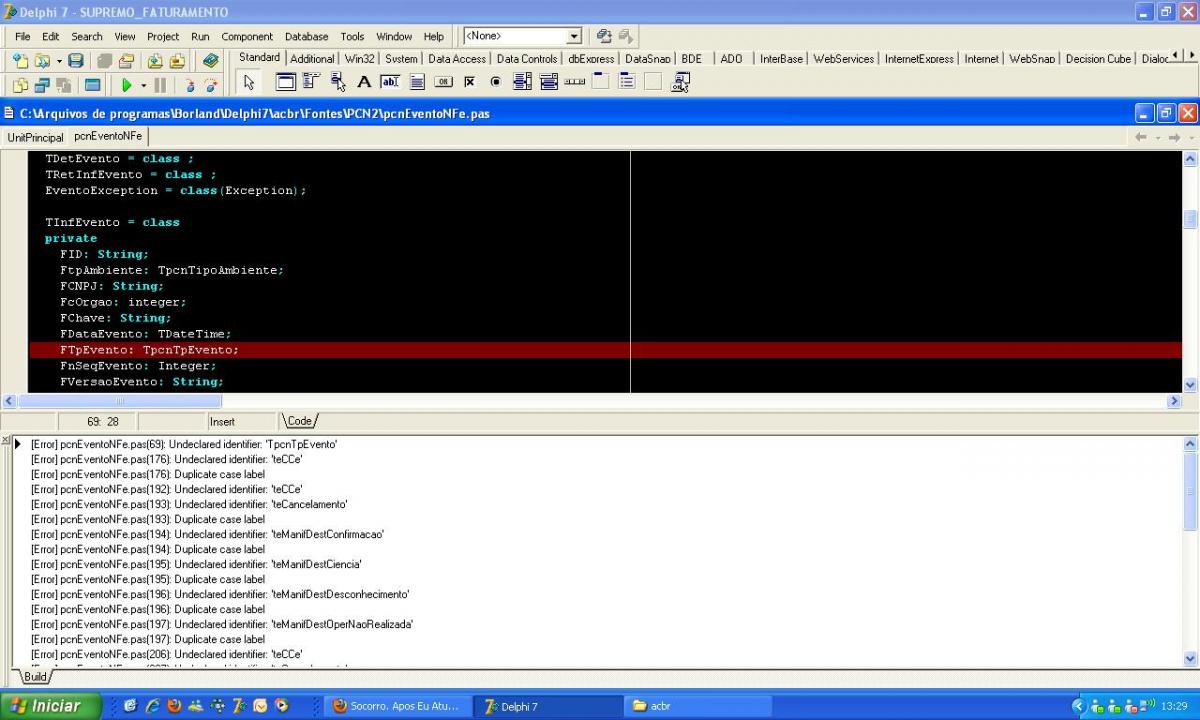This screenshot has width=1200, height=720.
Task: Click the Open file toolbar icon
Action: (42, 60)
